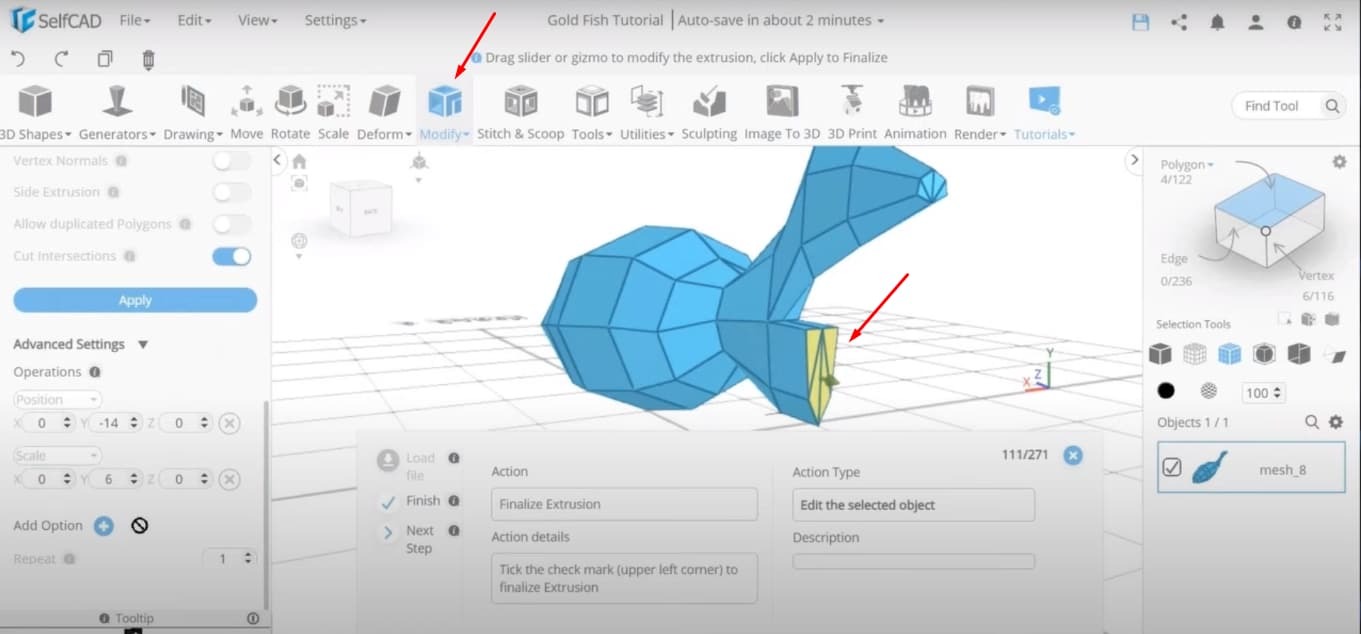
Task: Click Finish in the tutorial panel
Action: (423, 500)
